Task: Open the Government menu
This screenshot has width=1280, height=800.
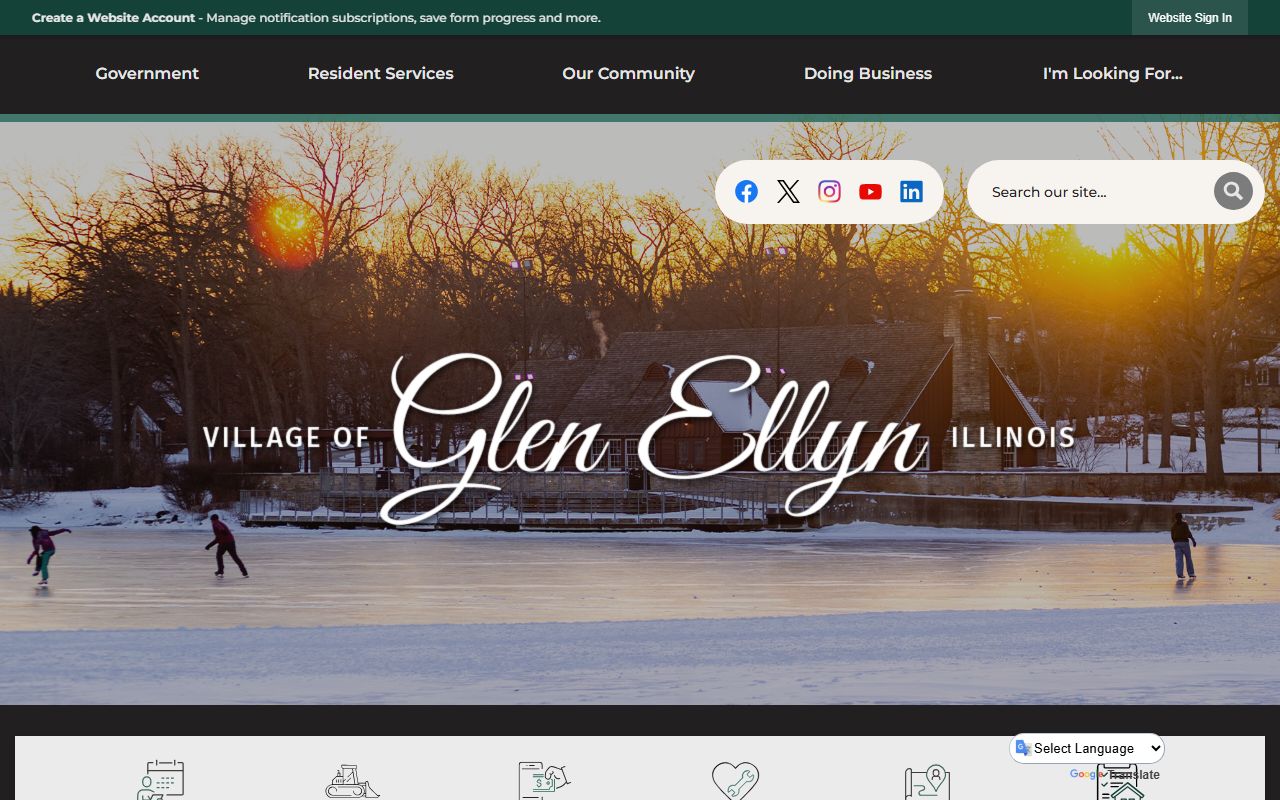Action: [147, 74]
